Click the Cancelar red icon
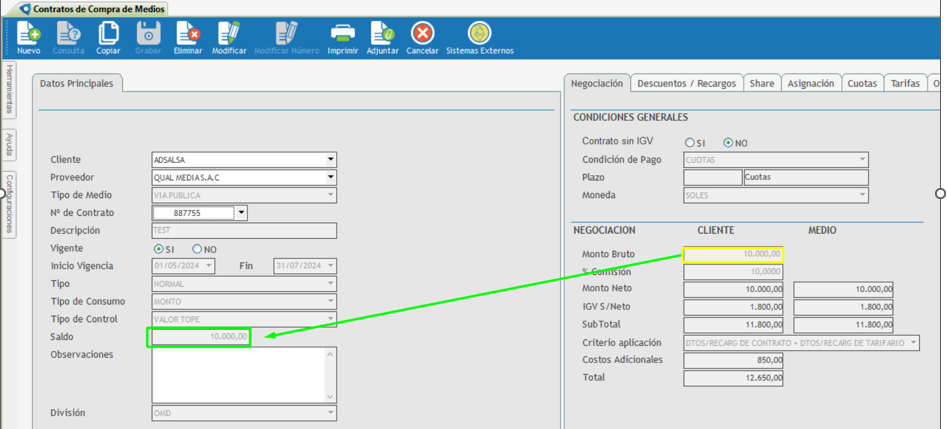 pos(422,33)
